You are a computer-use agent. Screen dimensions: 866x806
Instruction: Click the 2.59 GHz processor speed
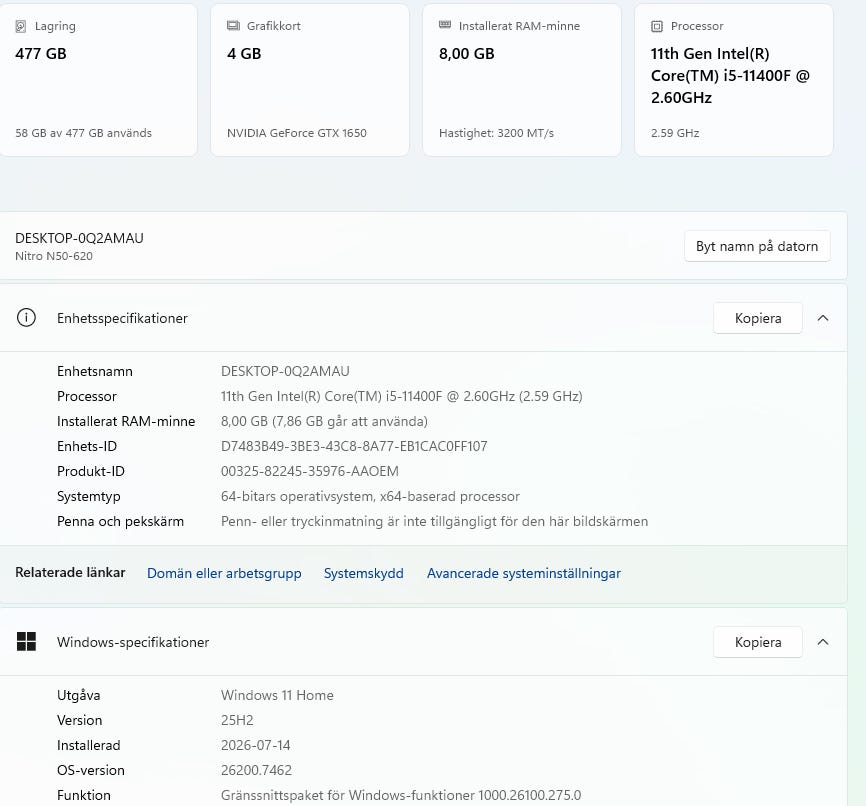tap(675, 133)
